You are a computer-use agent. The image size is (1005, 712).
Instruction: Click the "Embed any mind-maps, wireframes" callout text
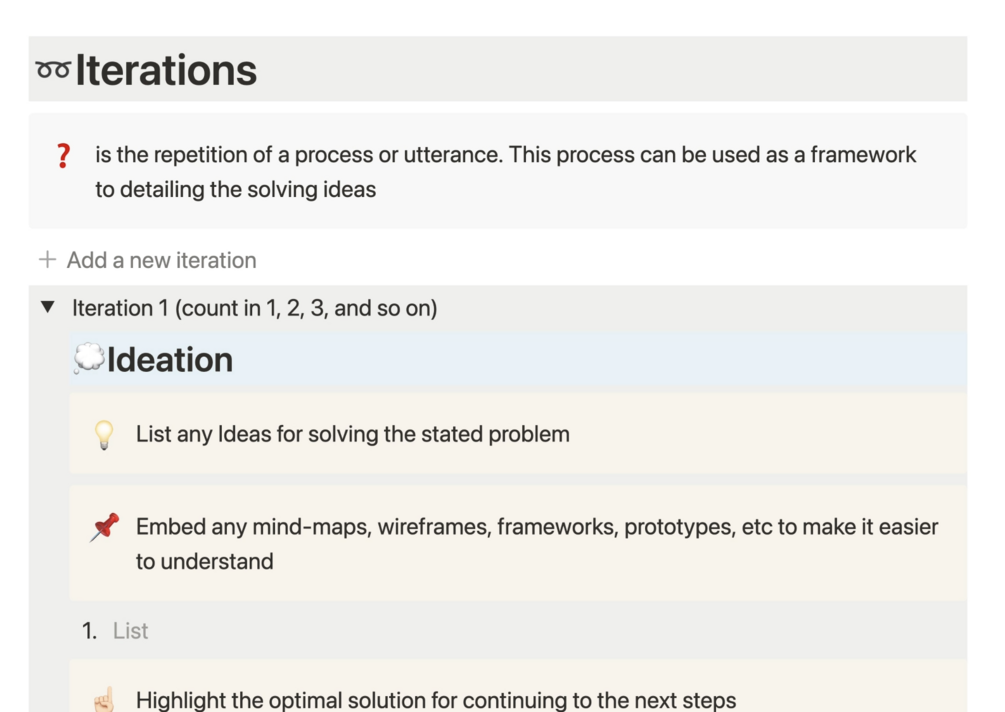537,526
